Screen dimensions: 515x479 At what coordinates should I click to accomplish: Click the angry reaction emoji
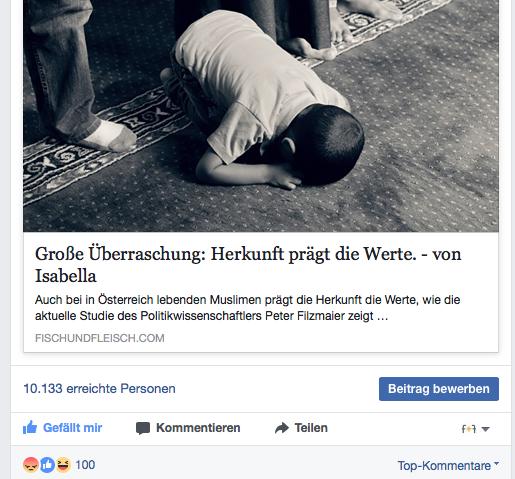[30, 465]
